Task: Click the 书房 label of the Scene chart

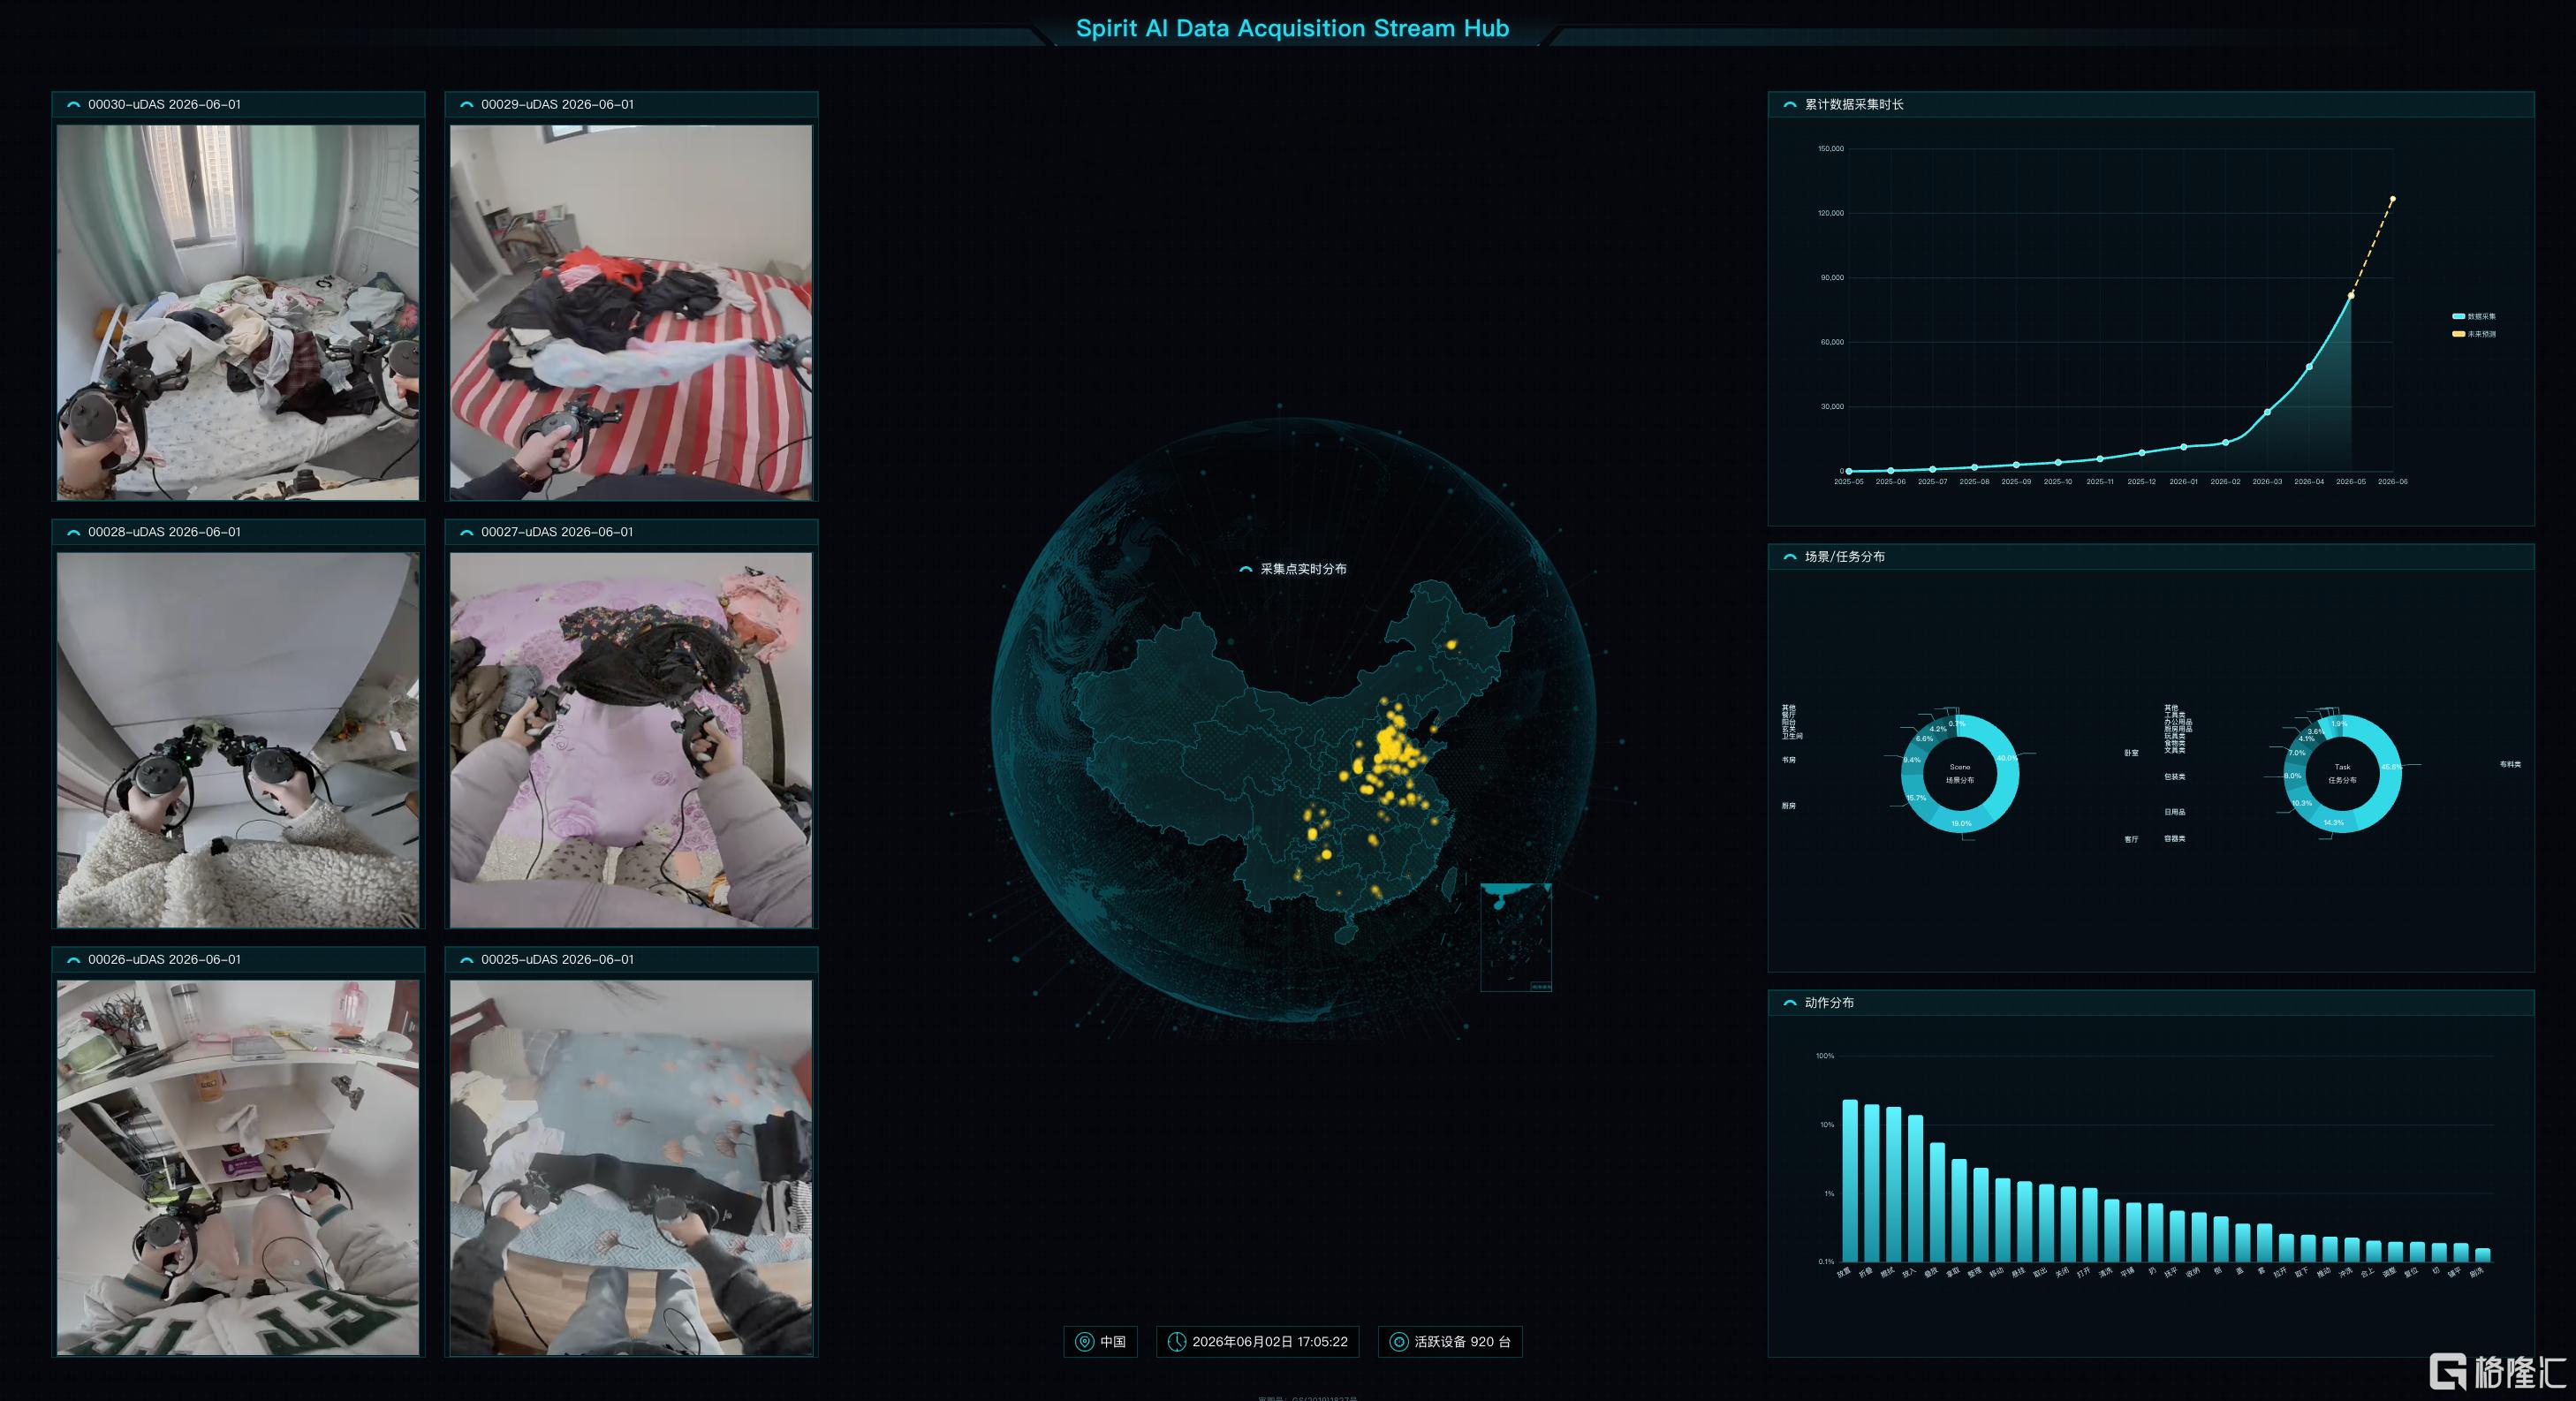Action: point(1789,760)
